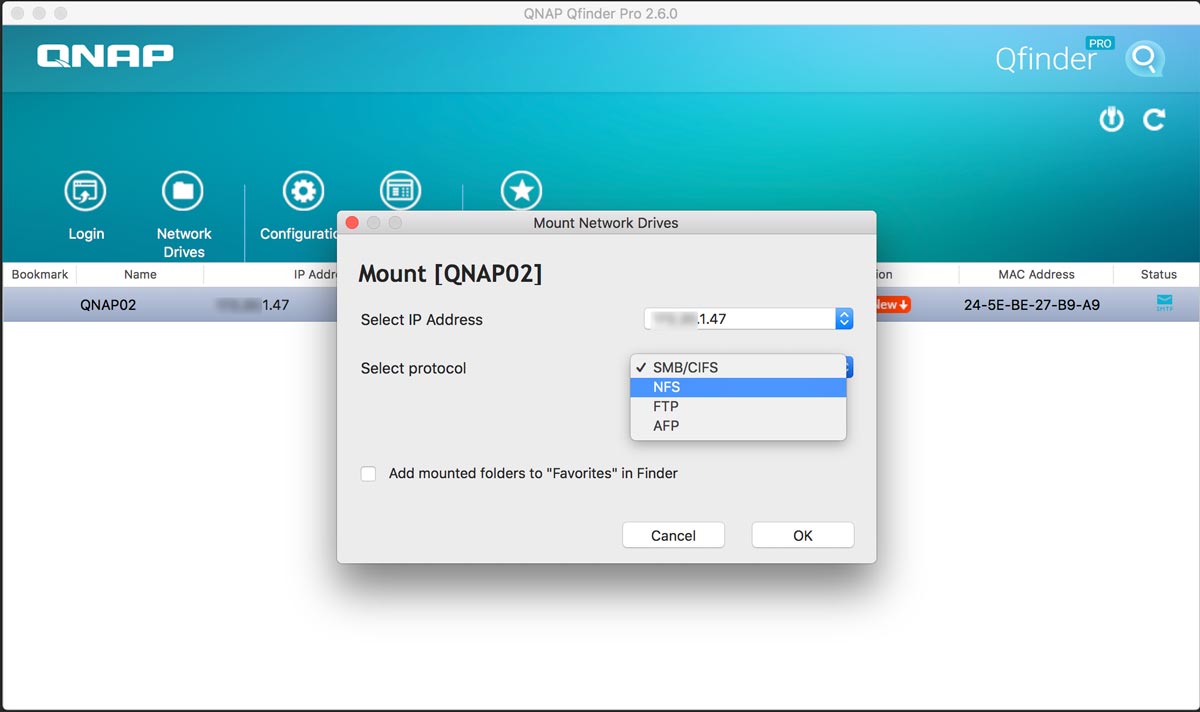
Task: Click the star Bookmark toolbar icon
Action: pos(520,191)
